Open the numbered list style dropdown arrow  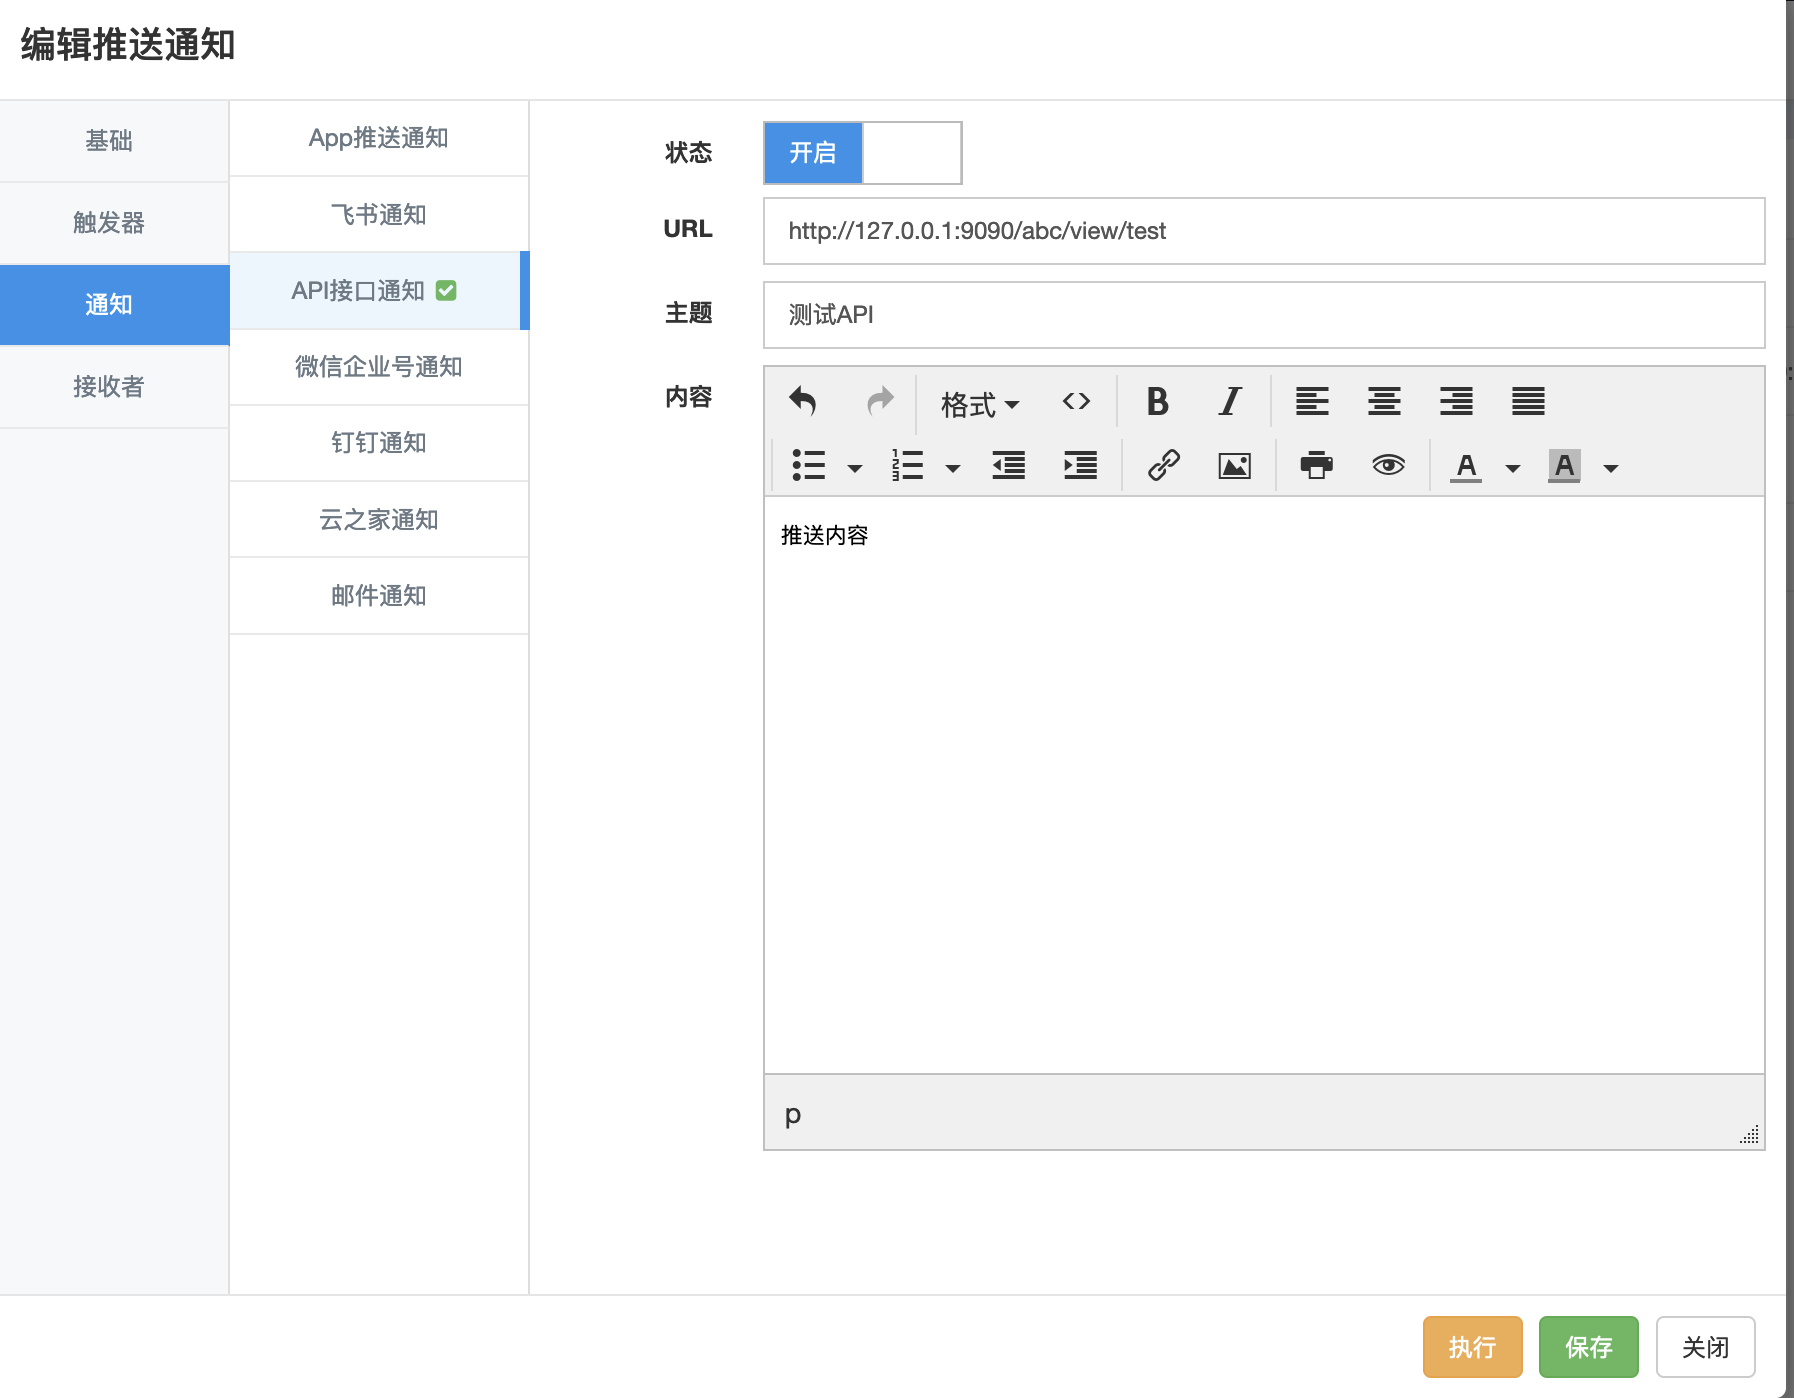pyautogui.click(x=953, y=468)
